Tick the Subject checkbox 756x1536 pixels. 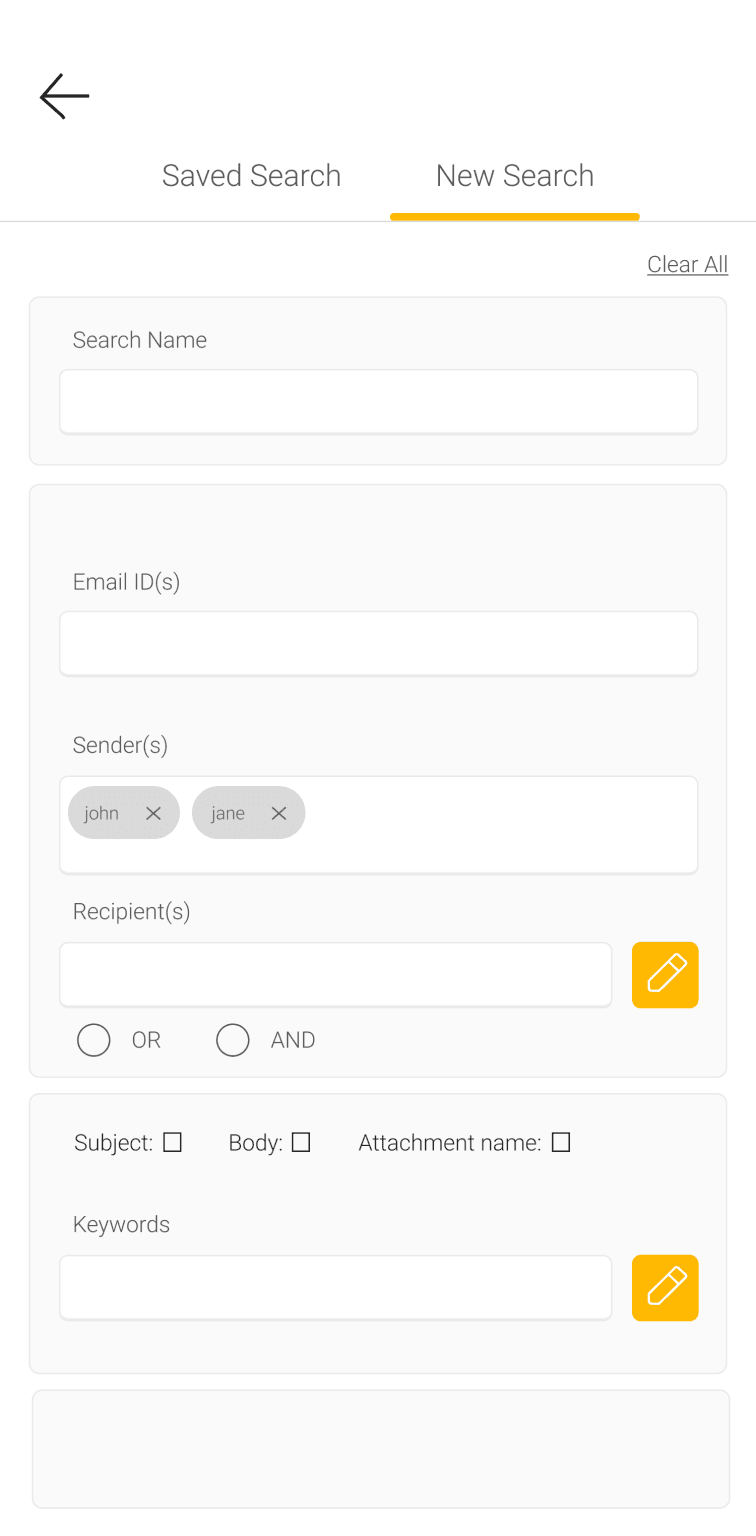pyautogui.click(x=173, y=1142)
